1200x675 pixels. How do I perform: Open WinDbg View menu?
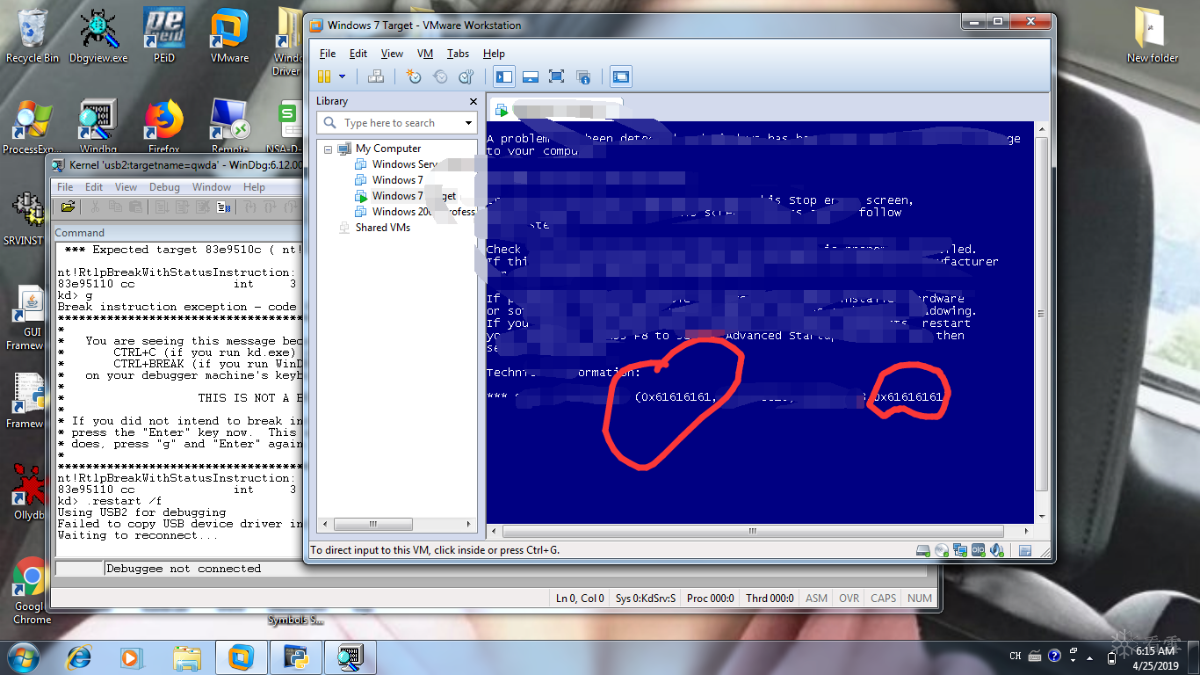pyautogui.click(x=126, y=187)
